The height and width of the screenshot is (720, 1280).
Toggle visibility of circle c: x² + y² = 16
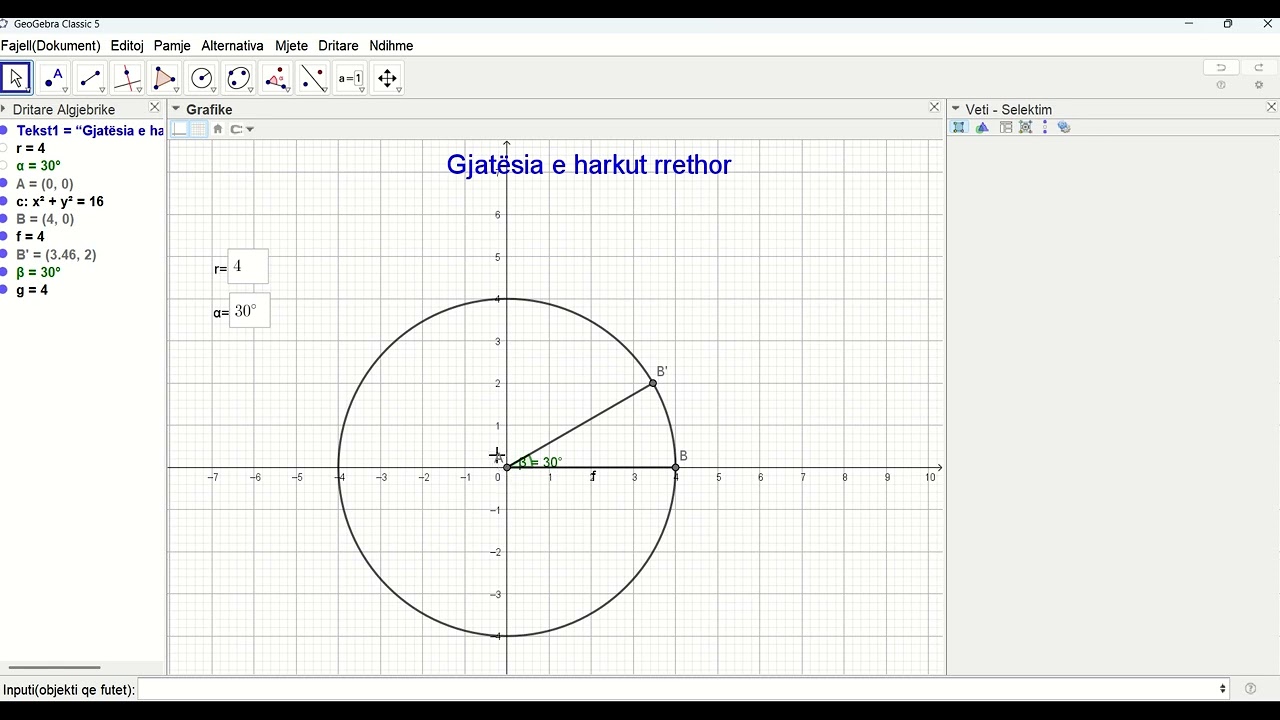[x=4, y=201]
